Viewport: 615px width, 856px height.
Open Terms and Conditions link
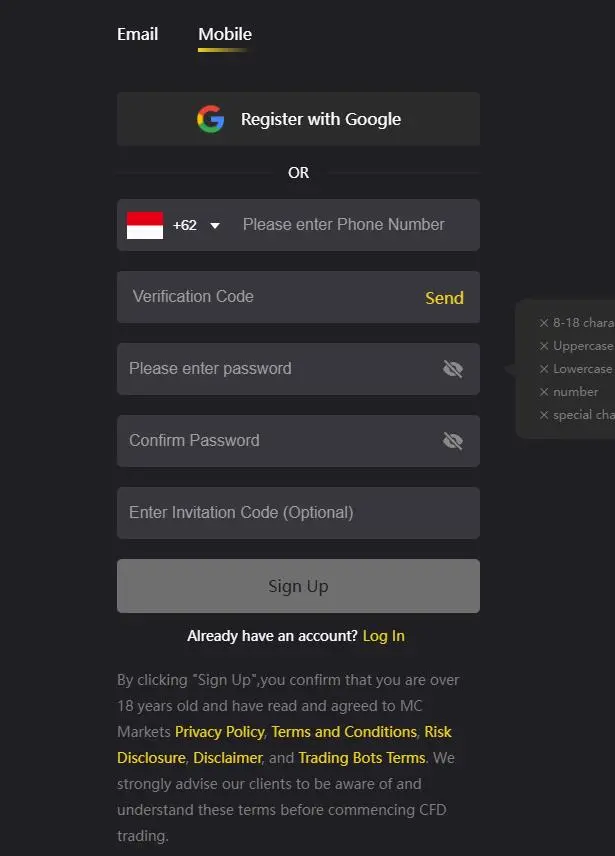[344, 732]
